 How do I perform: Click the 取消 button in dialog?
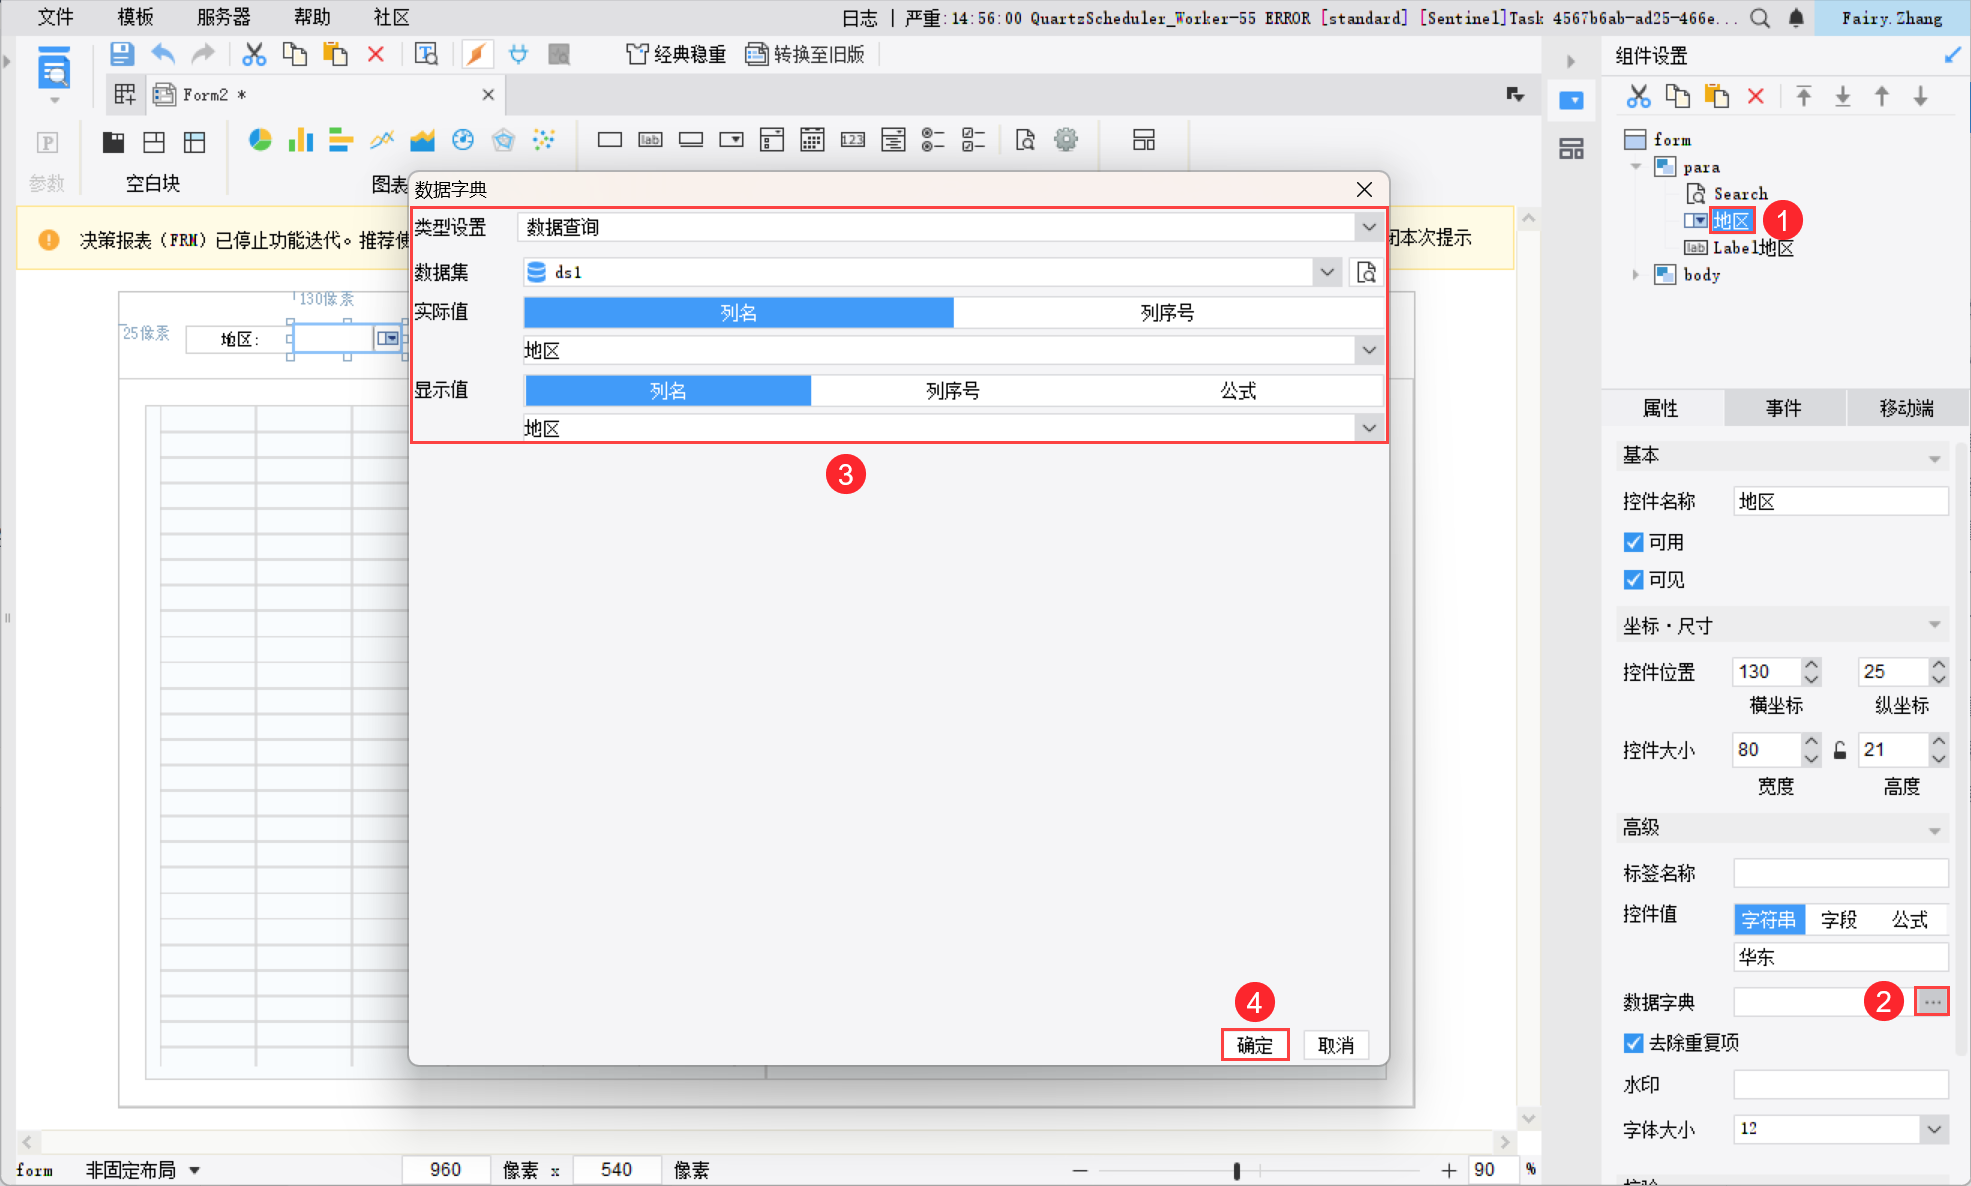pos(1336,1045)
